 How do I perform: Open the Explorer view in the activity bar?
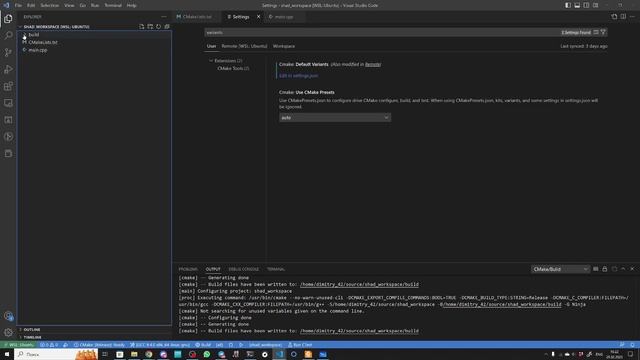pyautogui.click(x=8, y=19)
